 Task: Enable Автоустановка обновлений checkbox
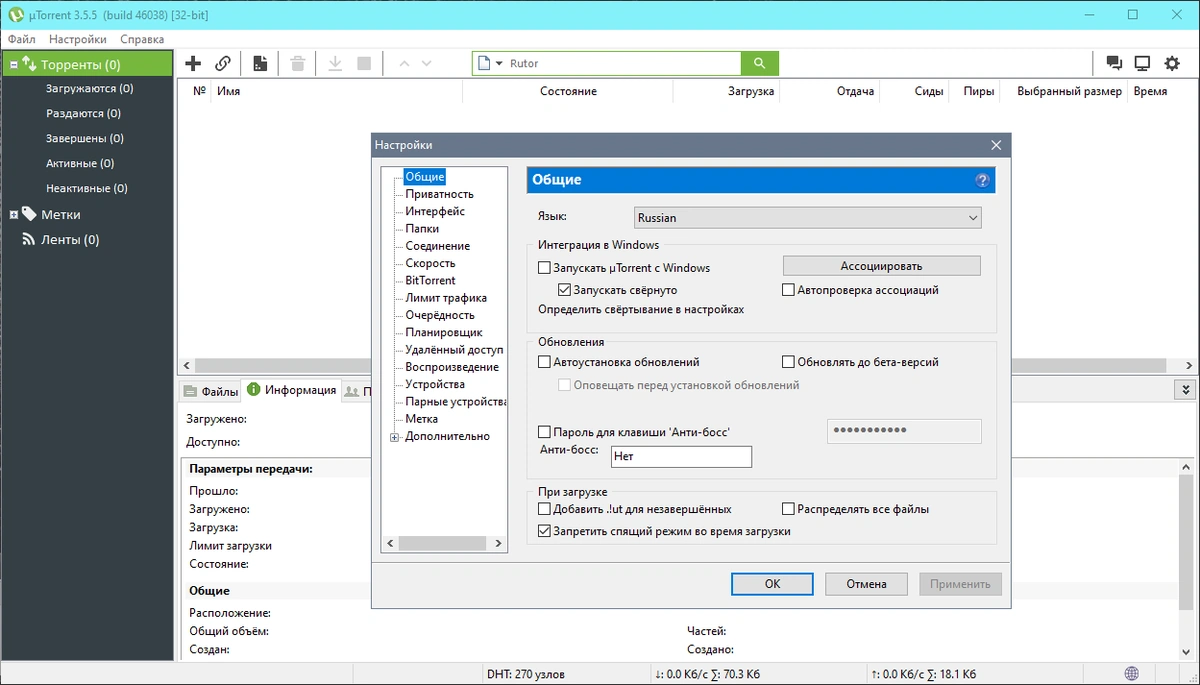point(544,362)
